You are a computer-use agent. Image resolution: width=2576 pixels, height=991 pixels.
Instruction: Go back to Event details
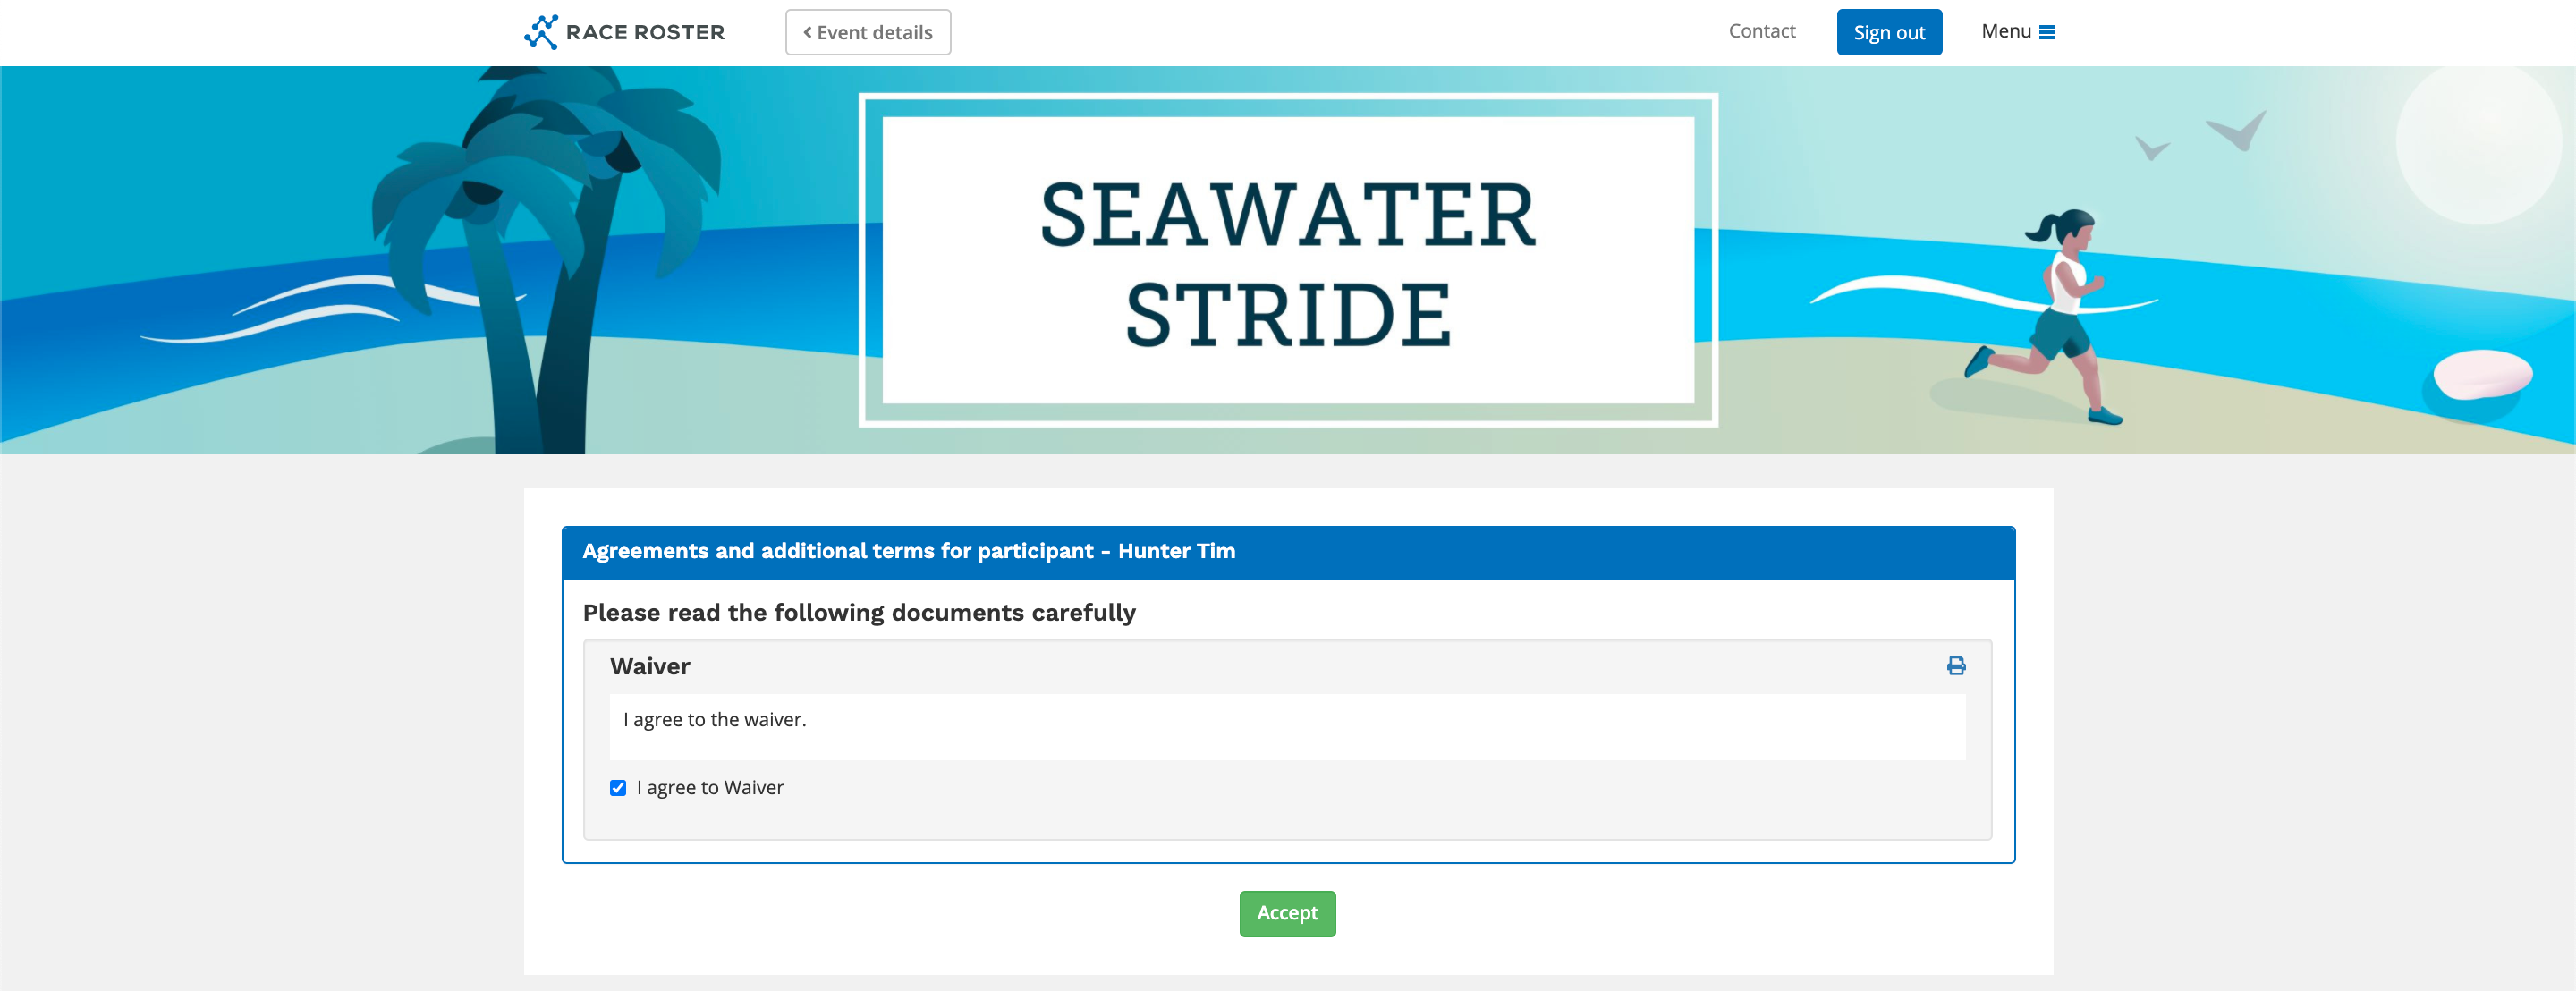coord(867,33)
